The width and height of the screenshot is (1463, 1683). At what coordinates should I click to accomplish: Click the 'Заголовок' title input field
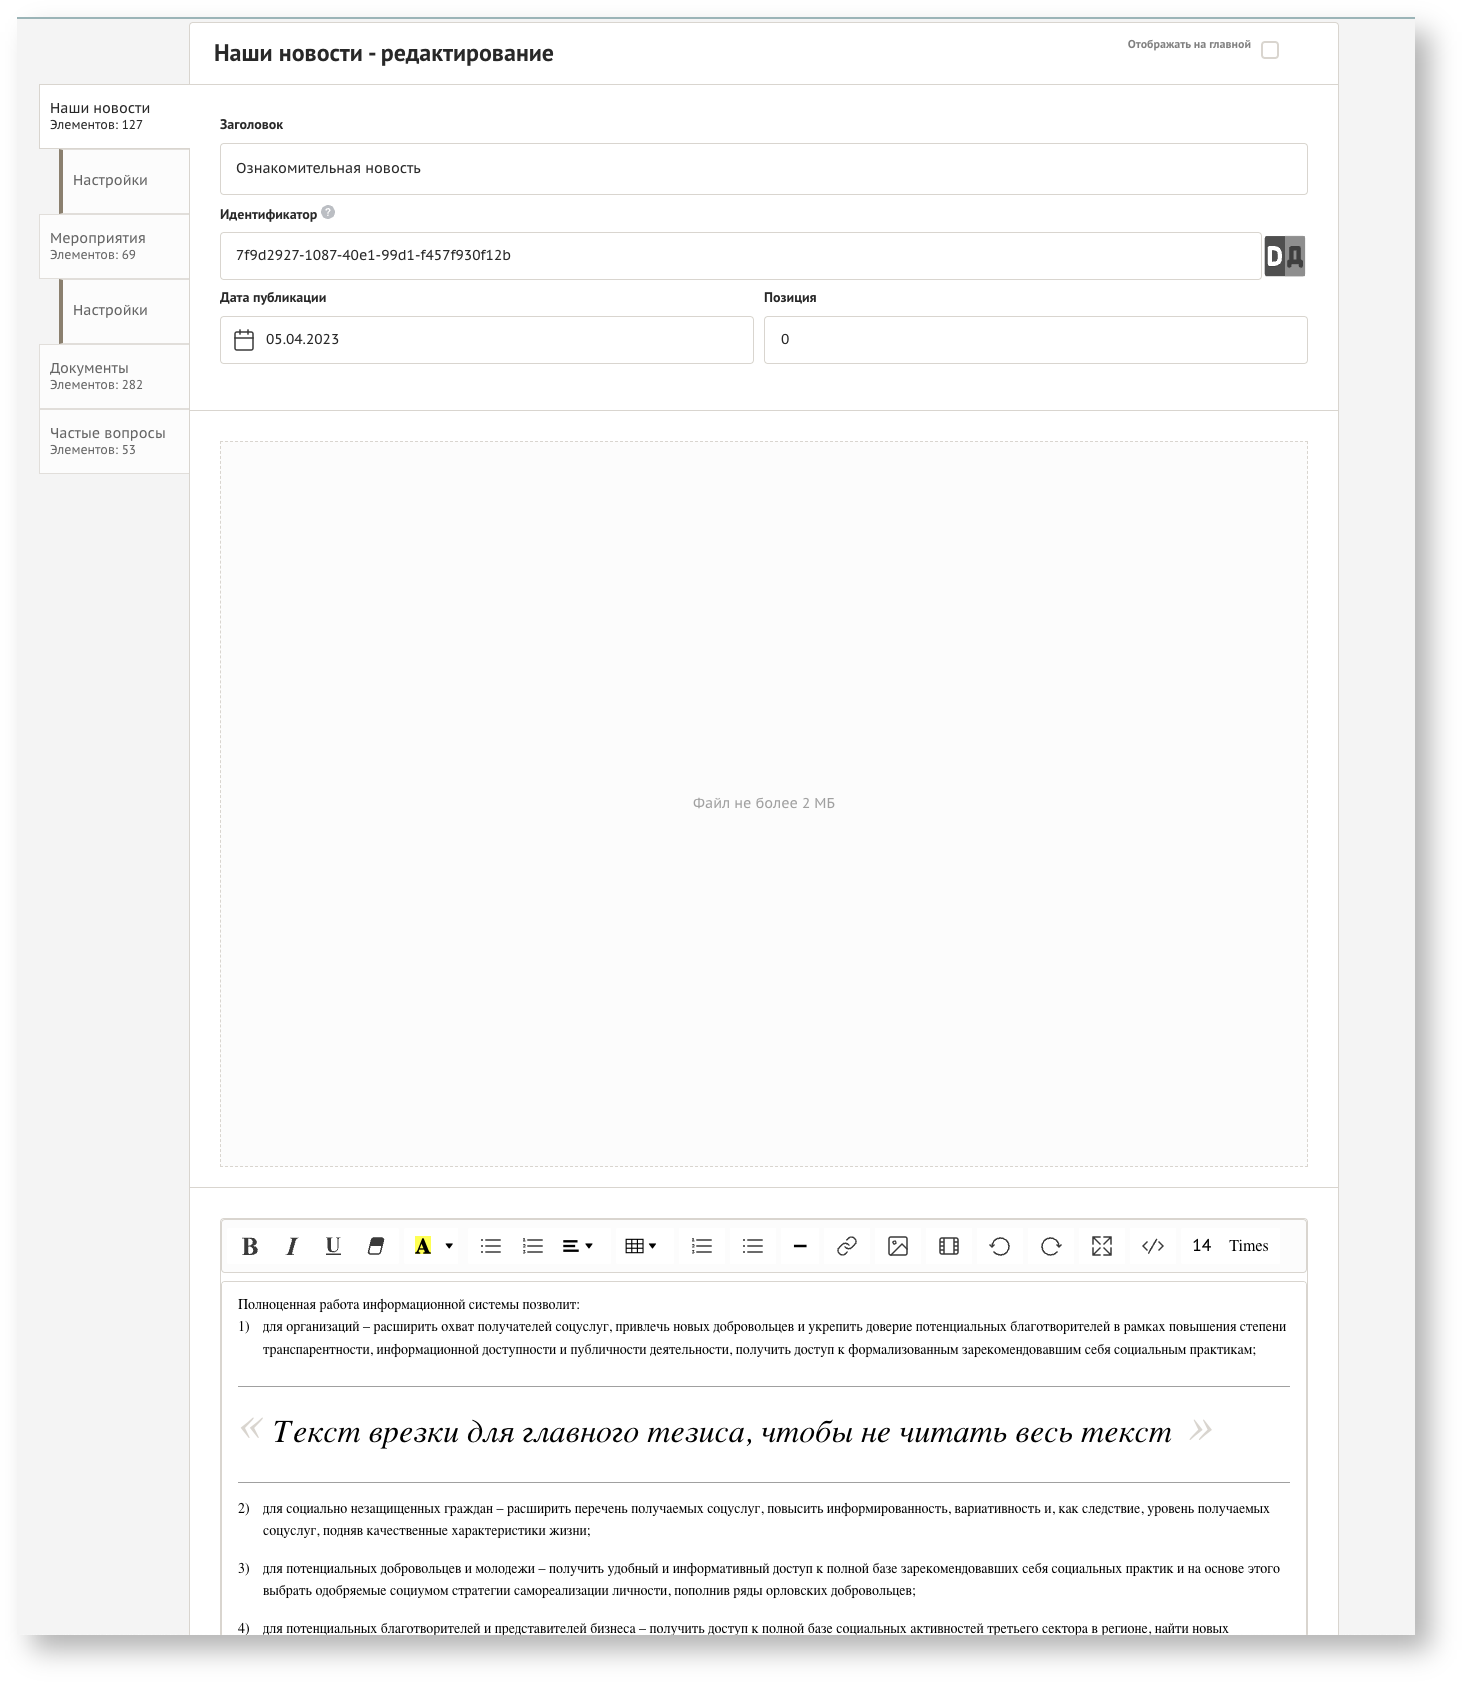tap(763, 169)
